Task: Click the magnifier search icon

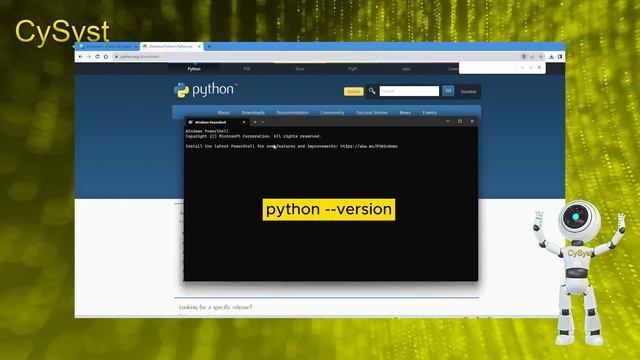Action: point(372,91)
